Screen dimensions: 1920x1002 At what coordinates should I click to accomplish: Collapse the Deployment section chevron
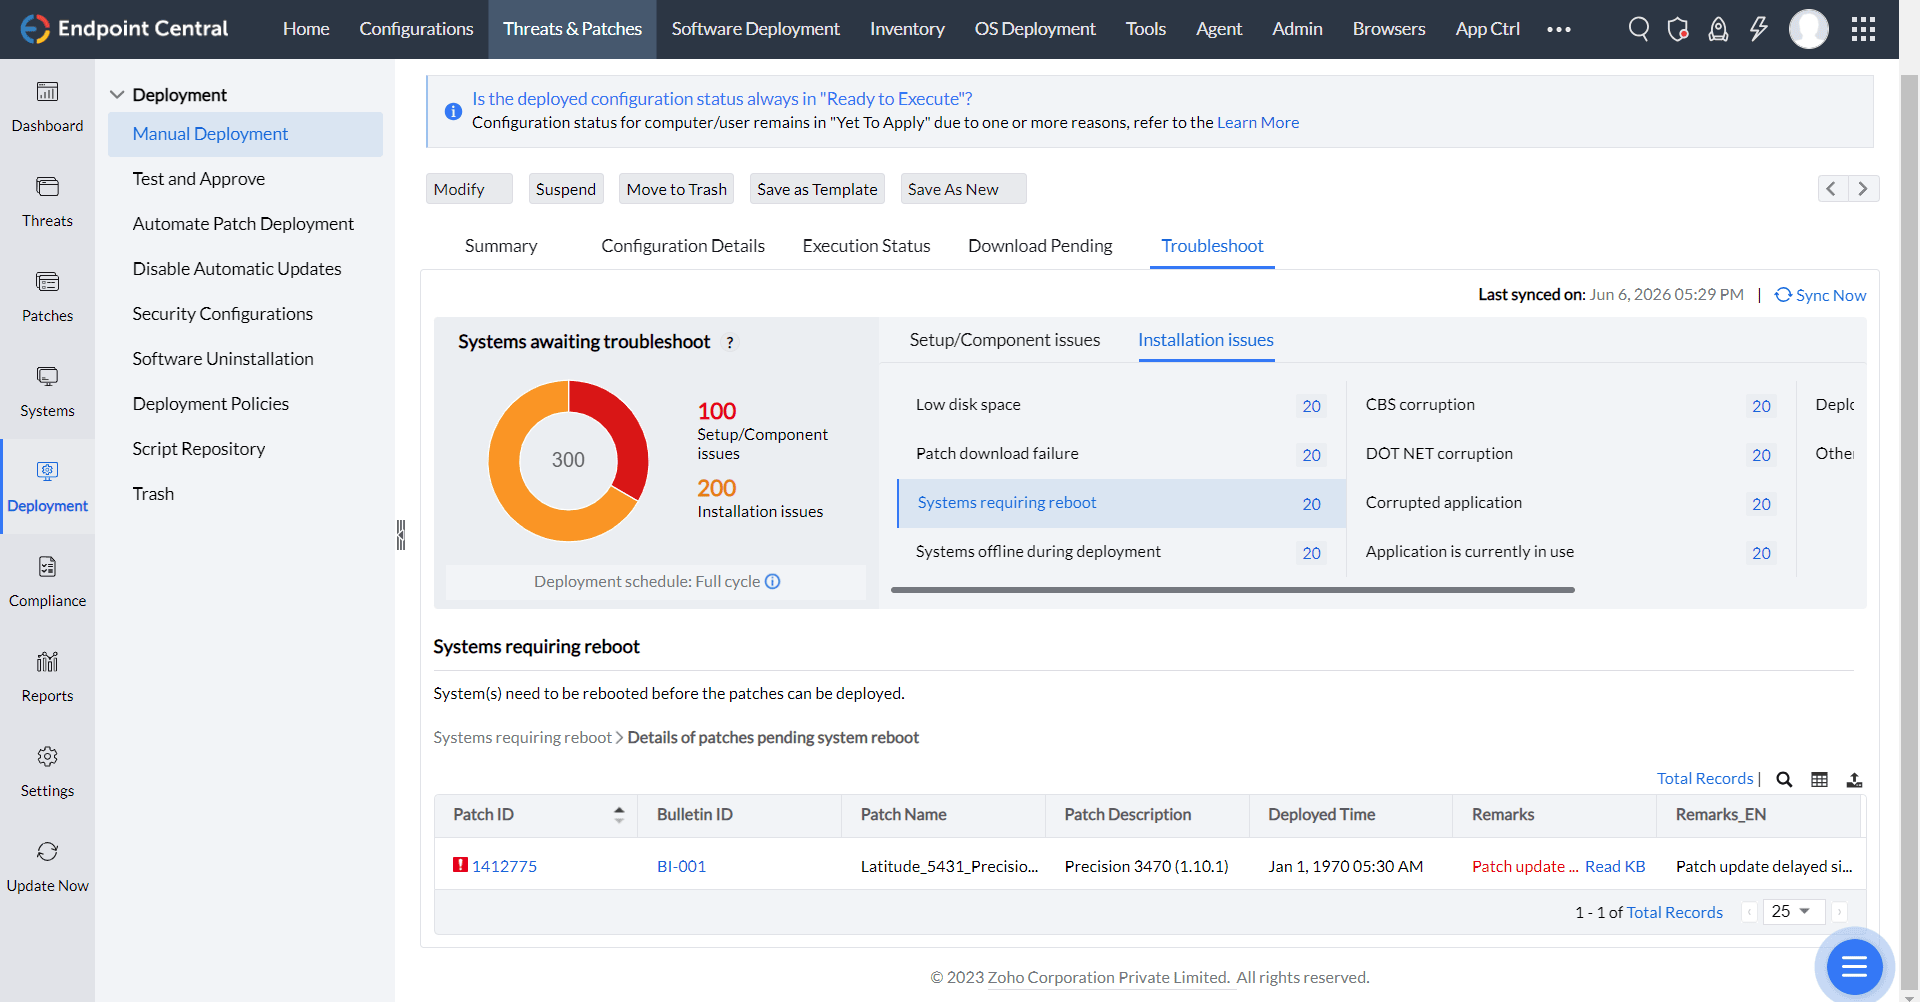point(117,94)
